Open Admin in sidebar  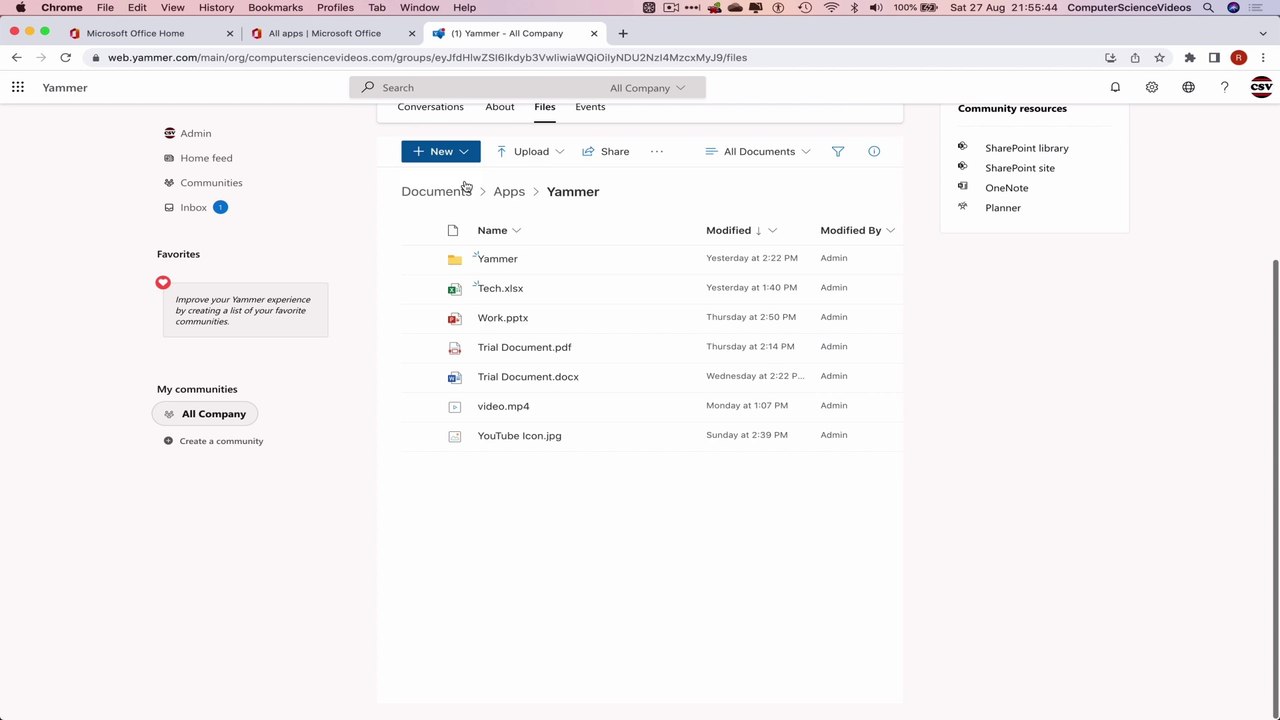pos(195,133)
